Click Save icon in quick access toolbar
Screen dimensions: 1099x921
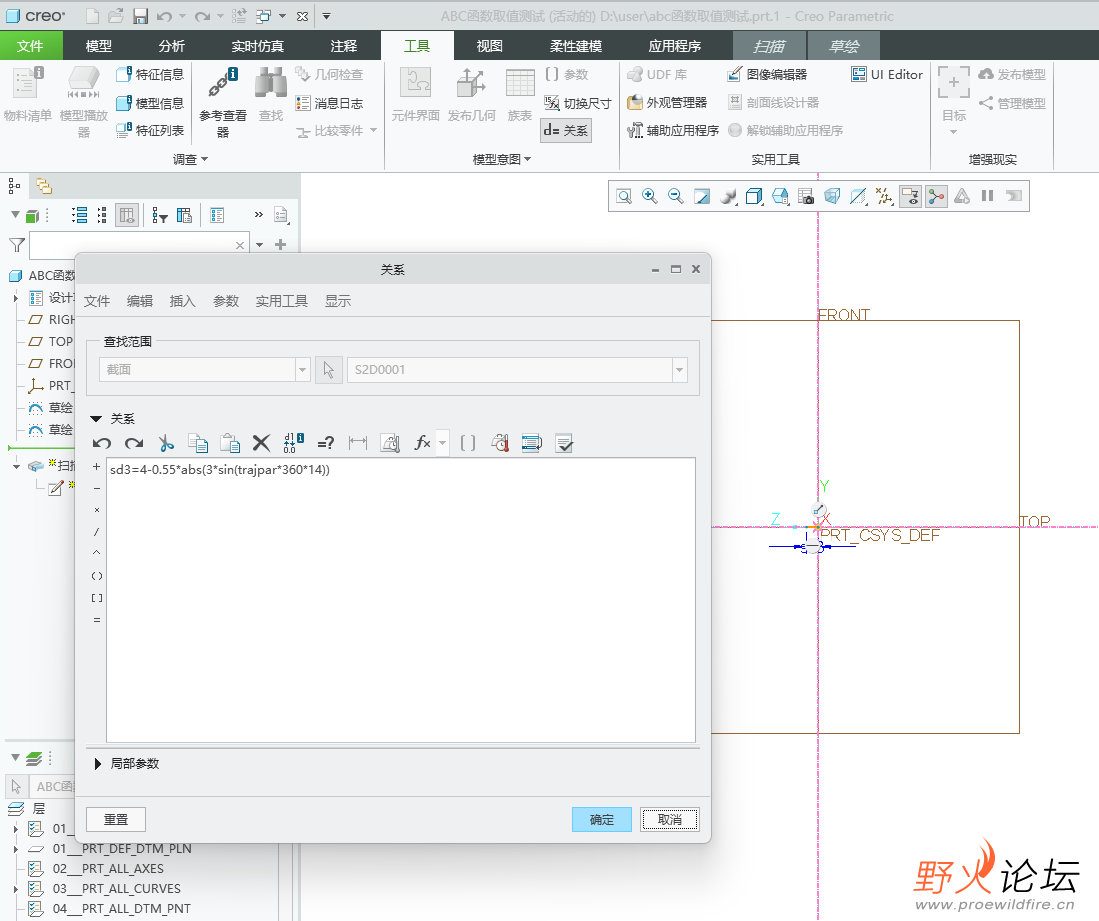tap(140, 16)
